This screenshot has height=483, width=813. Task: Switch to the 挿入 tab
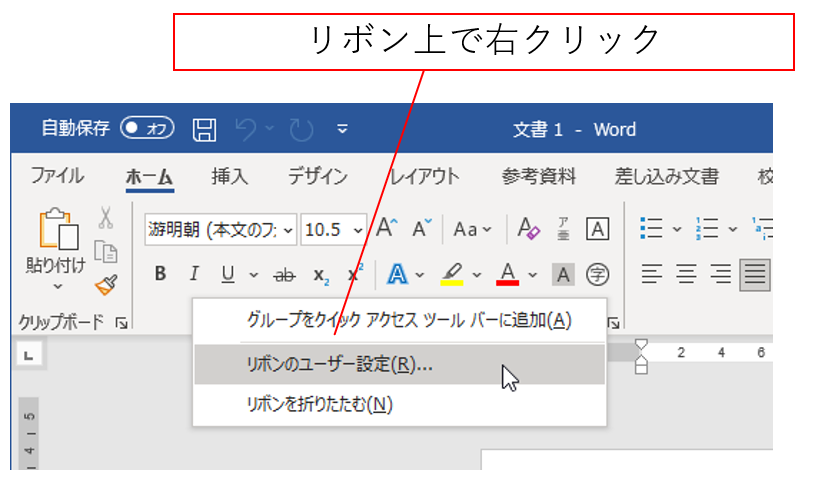pos(229,177)
